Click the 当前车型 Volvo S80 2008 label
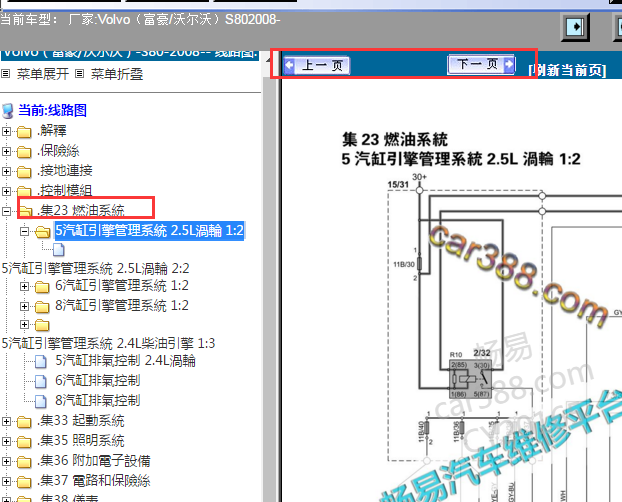The width and height of the screenshot is (622, 502). pos(140,19)
